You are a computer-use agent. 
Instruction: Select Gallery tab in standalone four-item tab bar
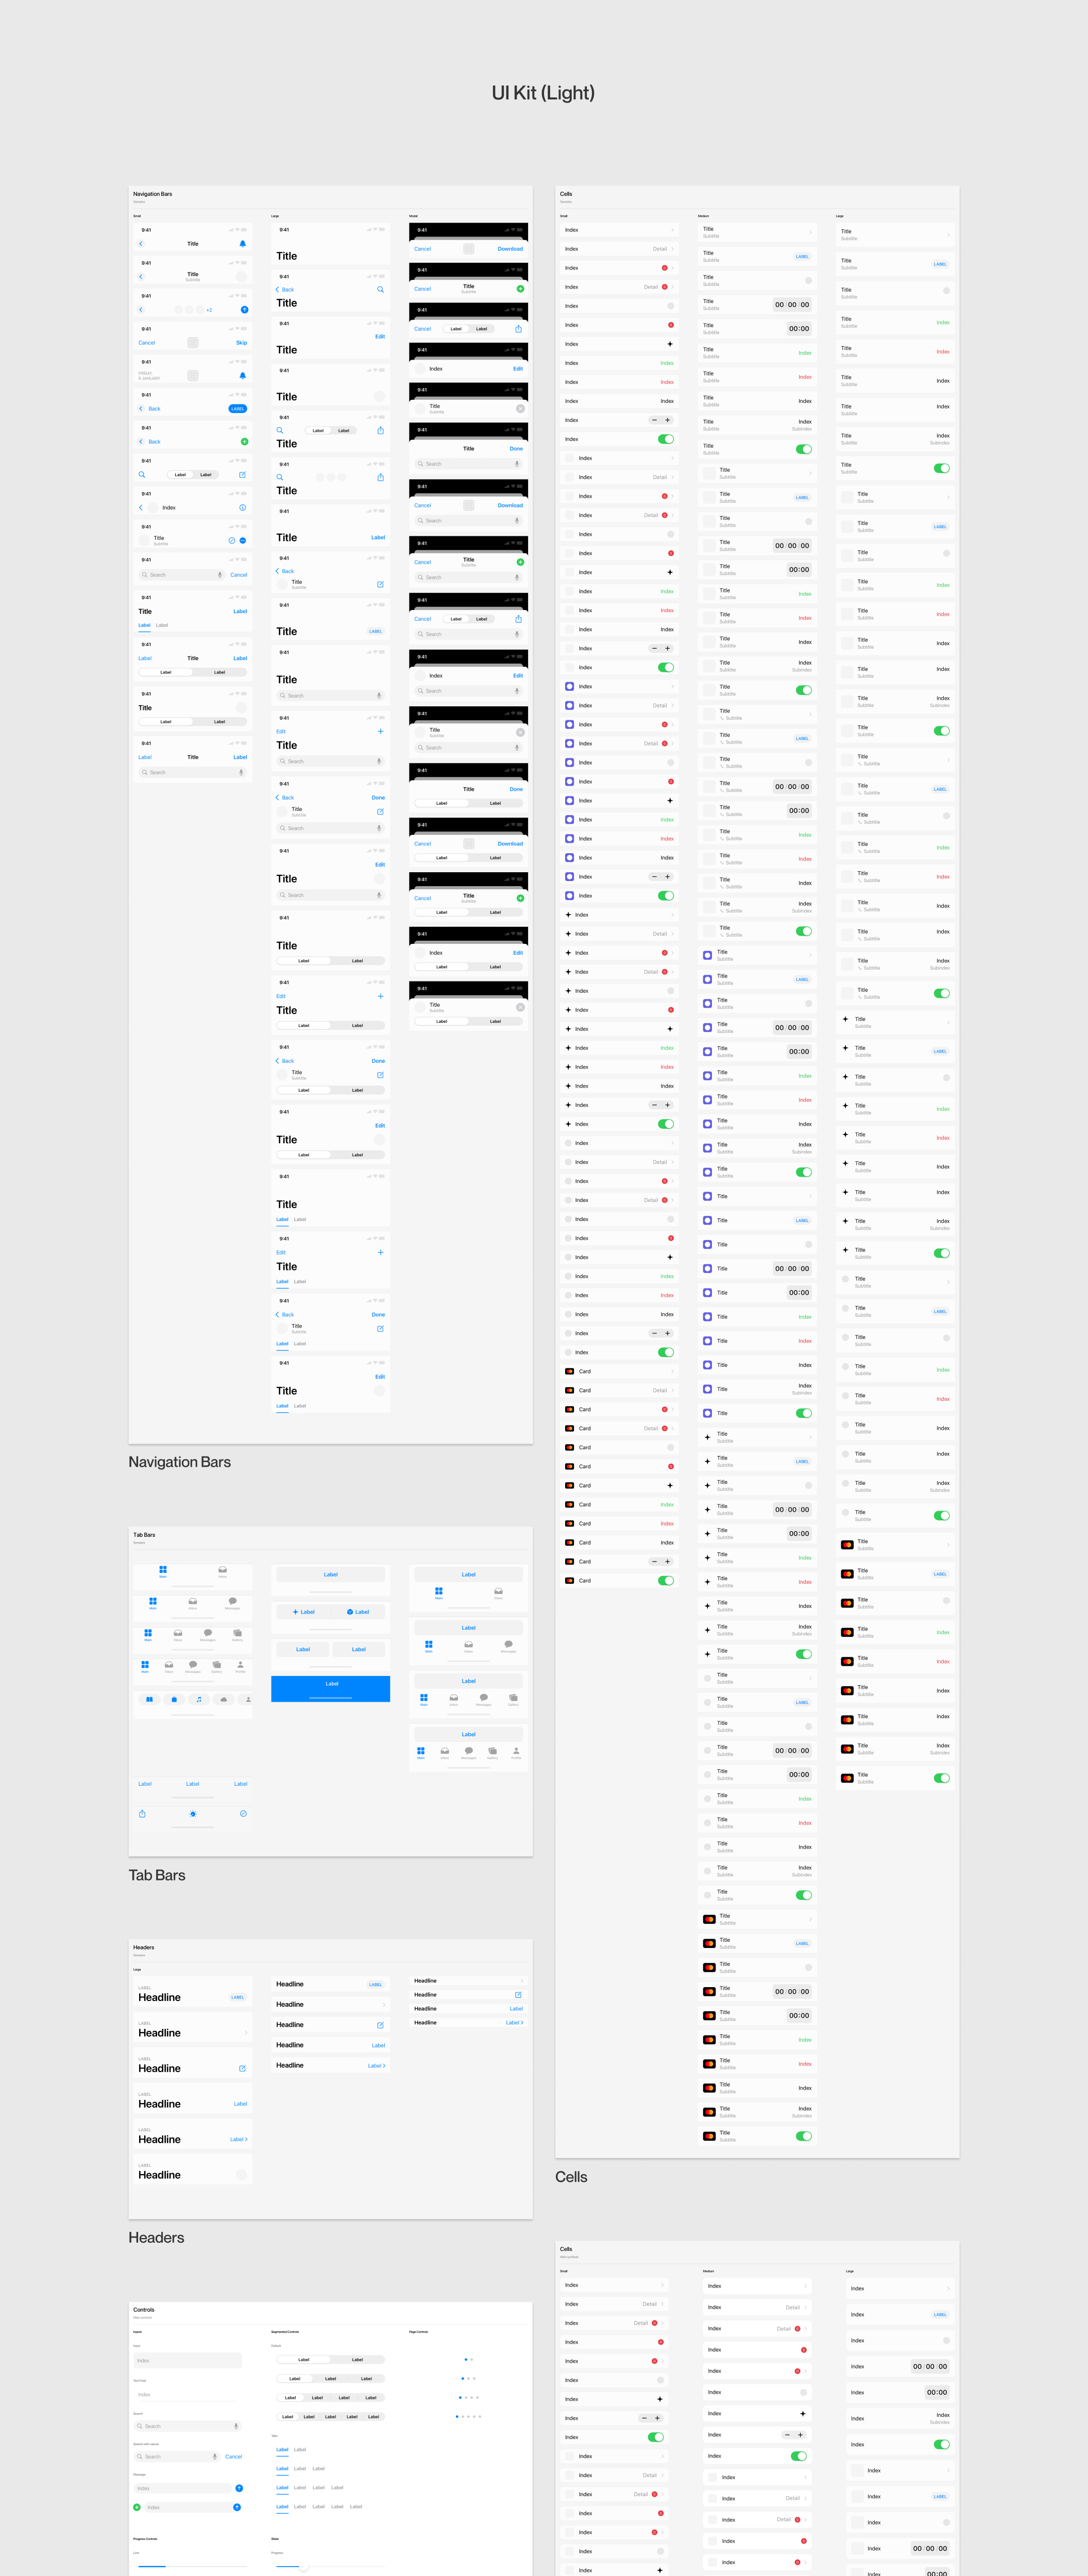click(x=237, y=1635)
